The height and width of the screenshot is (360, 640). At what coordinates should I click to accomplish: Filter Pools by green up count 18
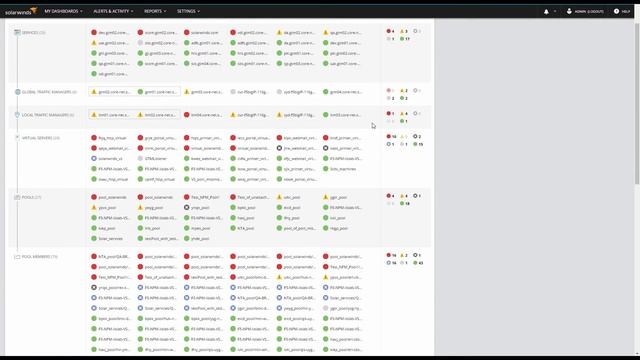click(x=405, y=204)
